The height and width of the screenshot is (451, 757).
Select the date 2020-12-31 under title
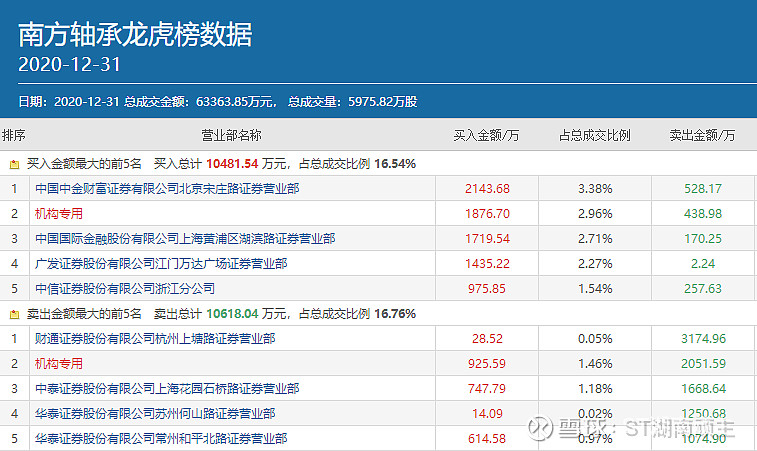[x=69, y=65]
